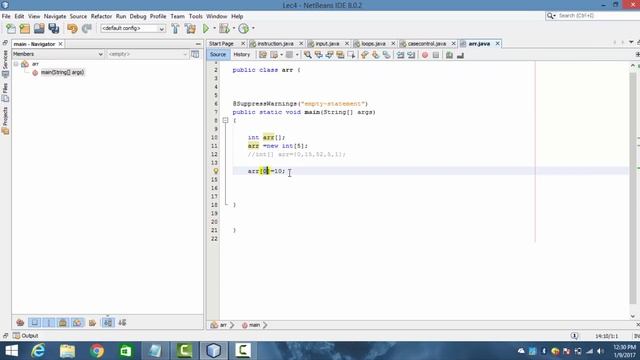Run the project with green play icon

(206, 29)
